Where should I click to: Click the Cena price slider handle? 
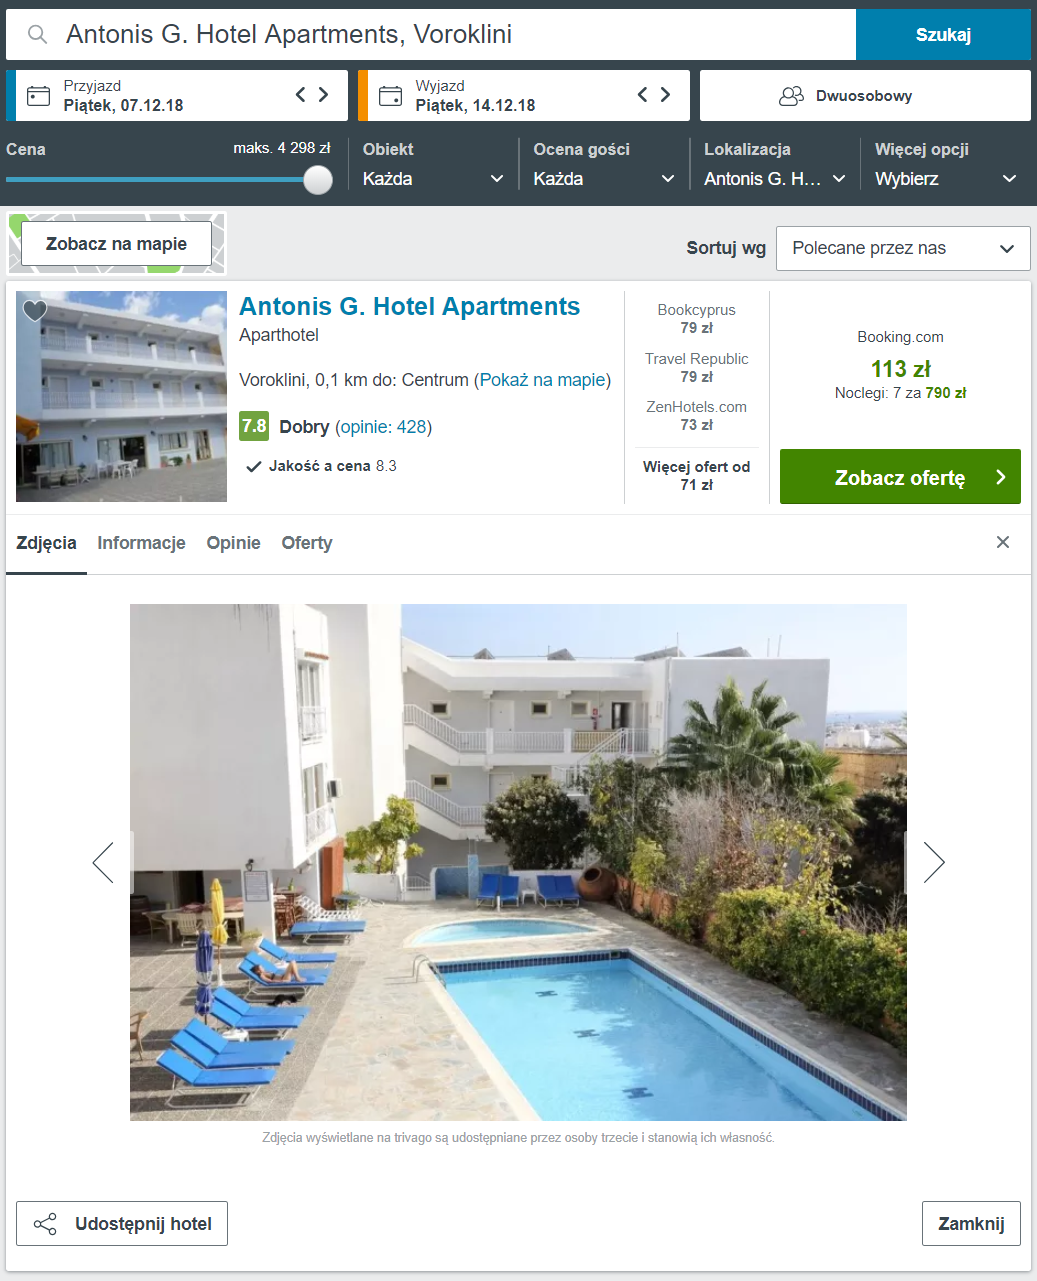318,180
